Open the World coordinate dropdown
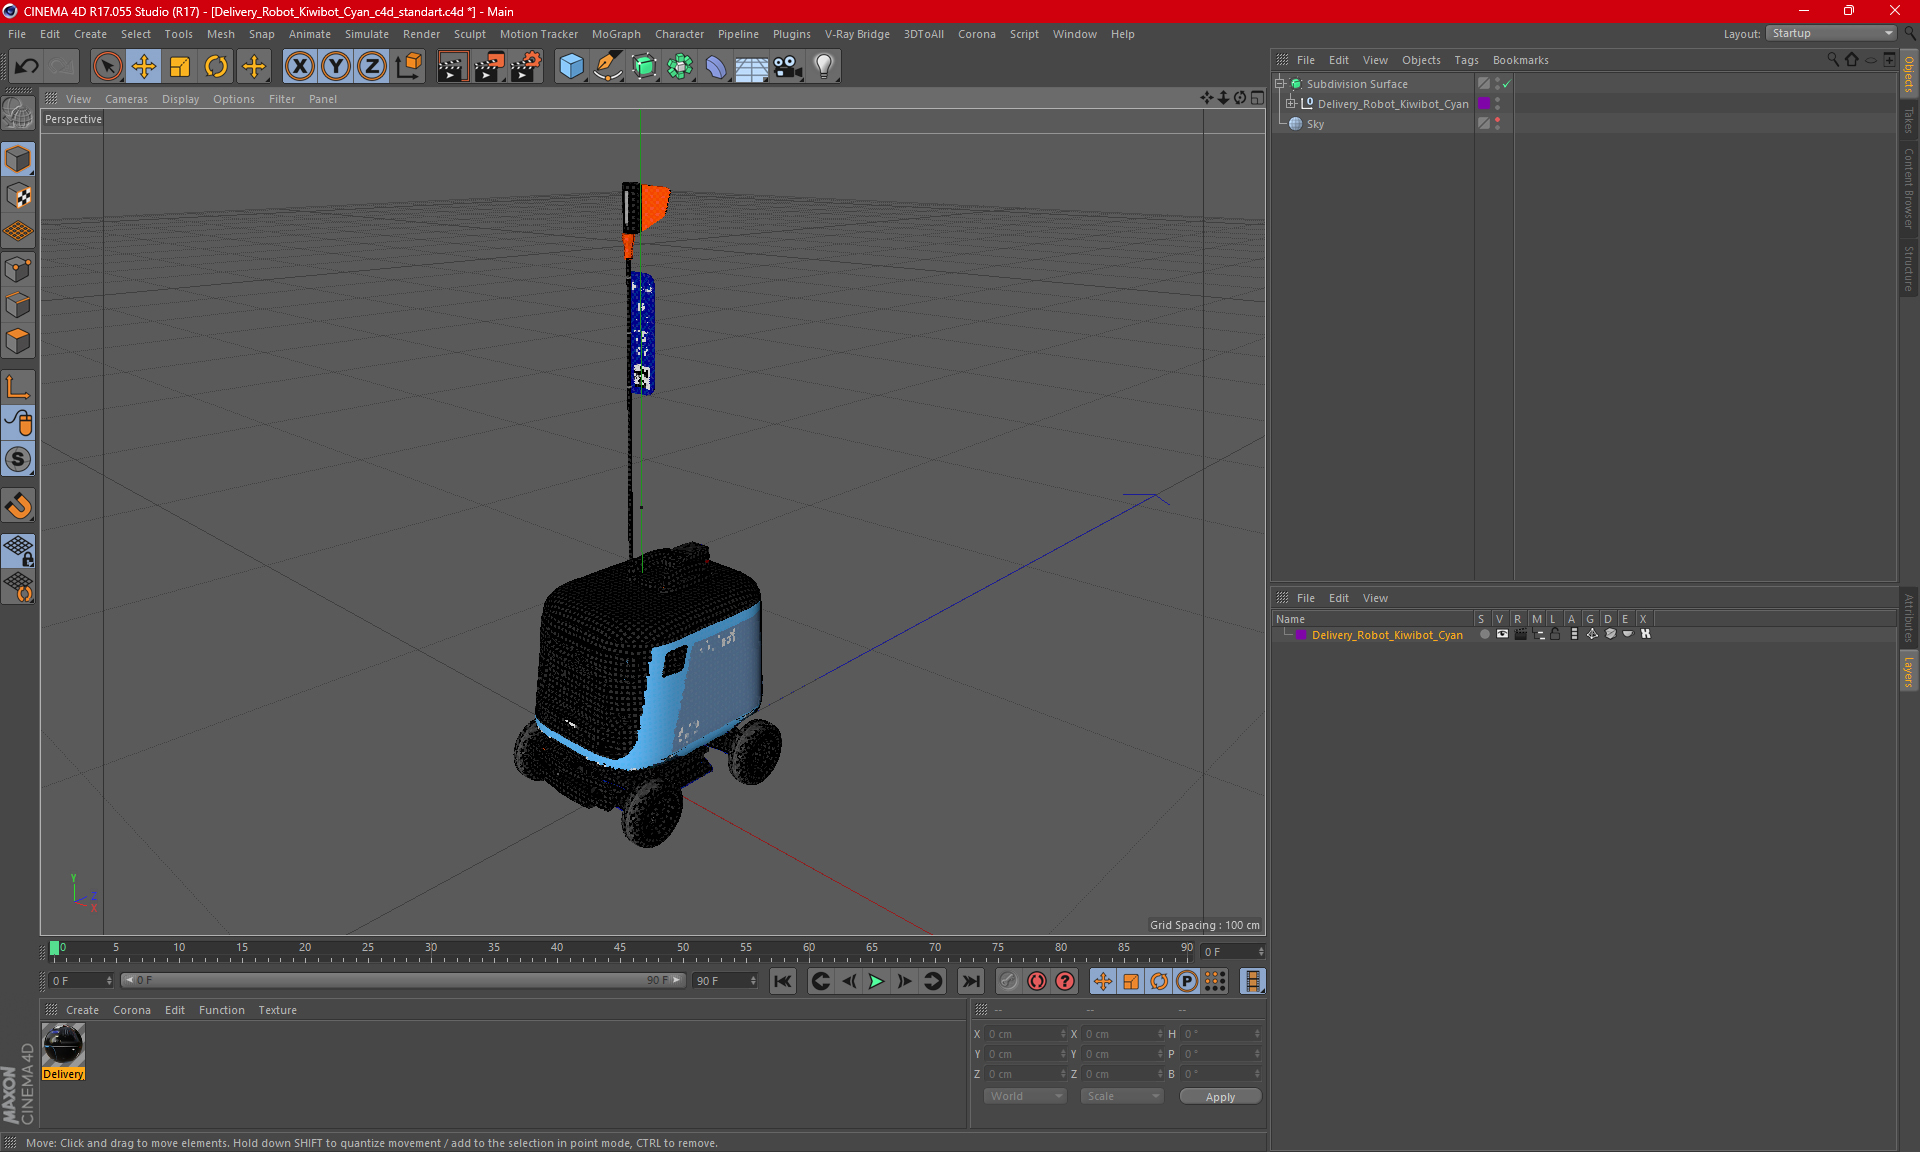The height and width of the screenshot is (1152, 1920). pyautogui.click(x=1025, y=1096)
